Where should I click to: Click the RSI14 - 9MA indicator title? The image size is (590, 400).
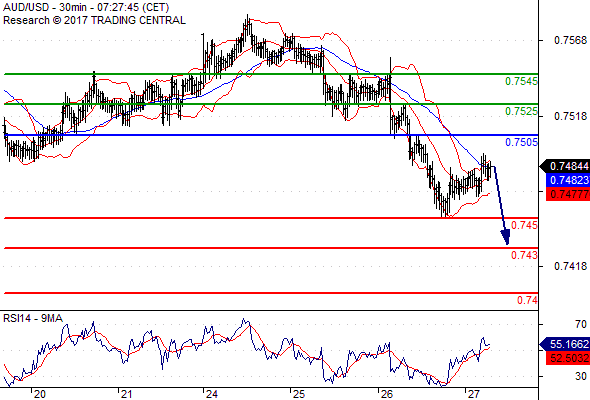pyautogui.click(x=33, y=318)
